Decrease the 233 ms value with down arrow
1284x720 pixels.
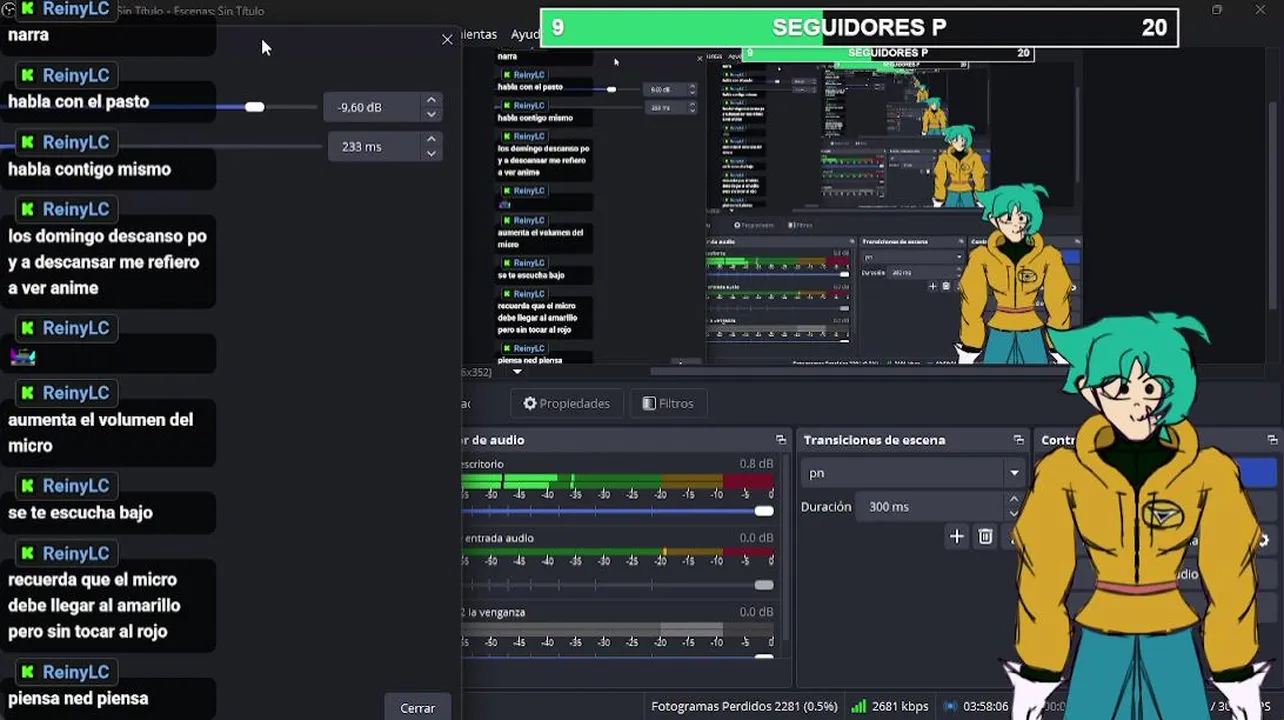(x=431, y=153)
